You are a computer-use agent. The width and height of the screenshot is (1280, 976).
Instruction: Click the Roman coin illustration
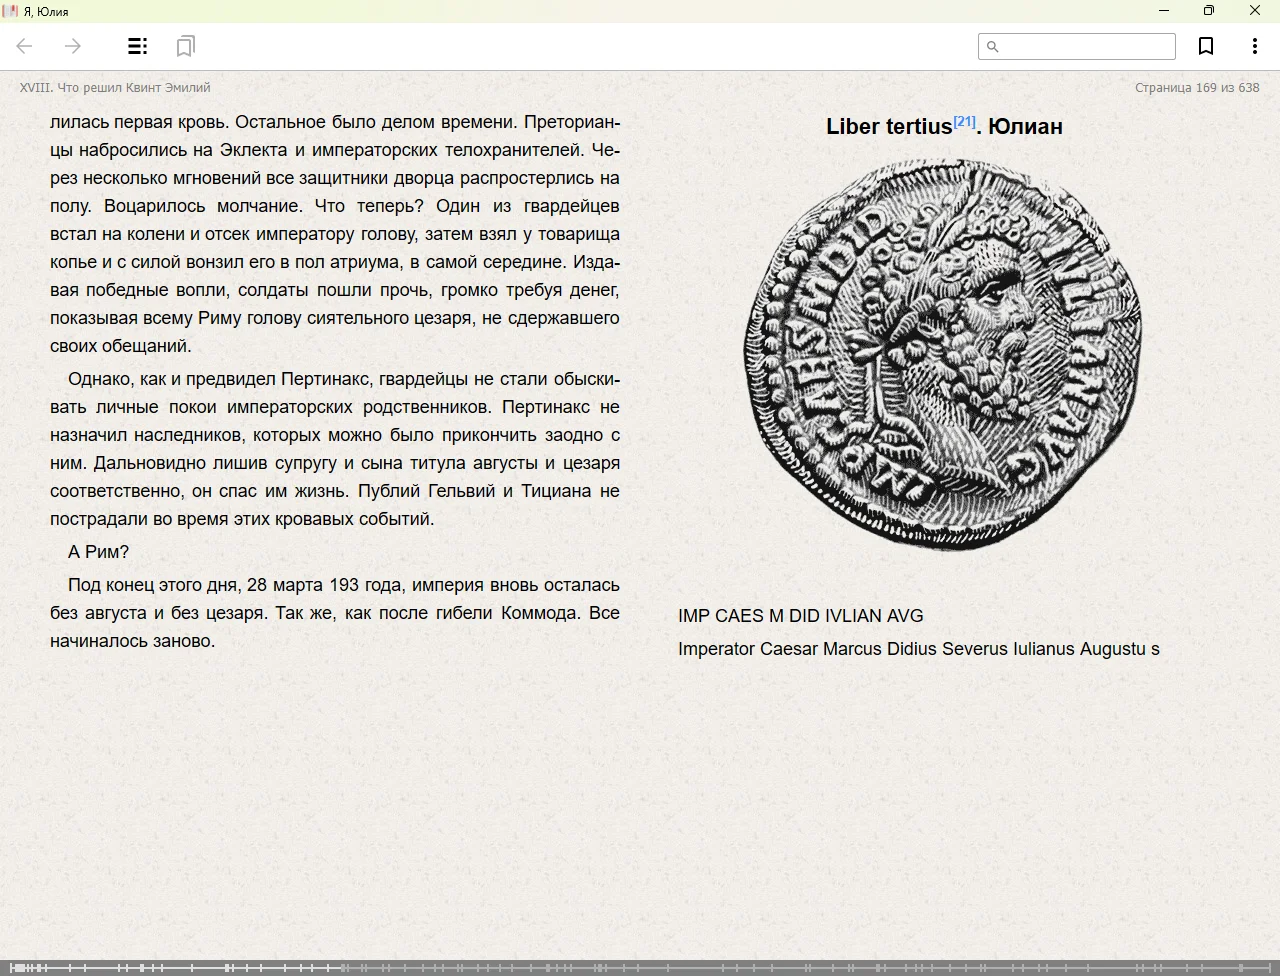coord(943,353)
